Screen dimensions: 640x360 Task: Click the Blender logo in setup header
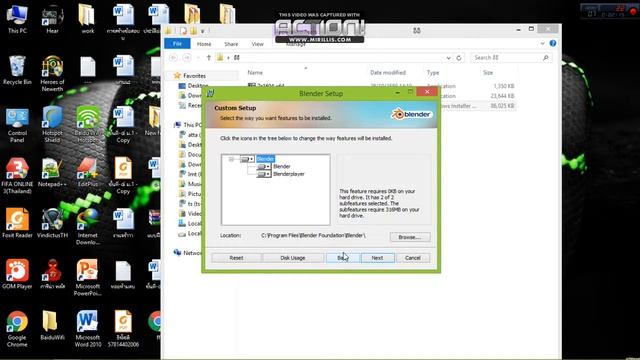pyautogui.click(x=411, y=114)
